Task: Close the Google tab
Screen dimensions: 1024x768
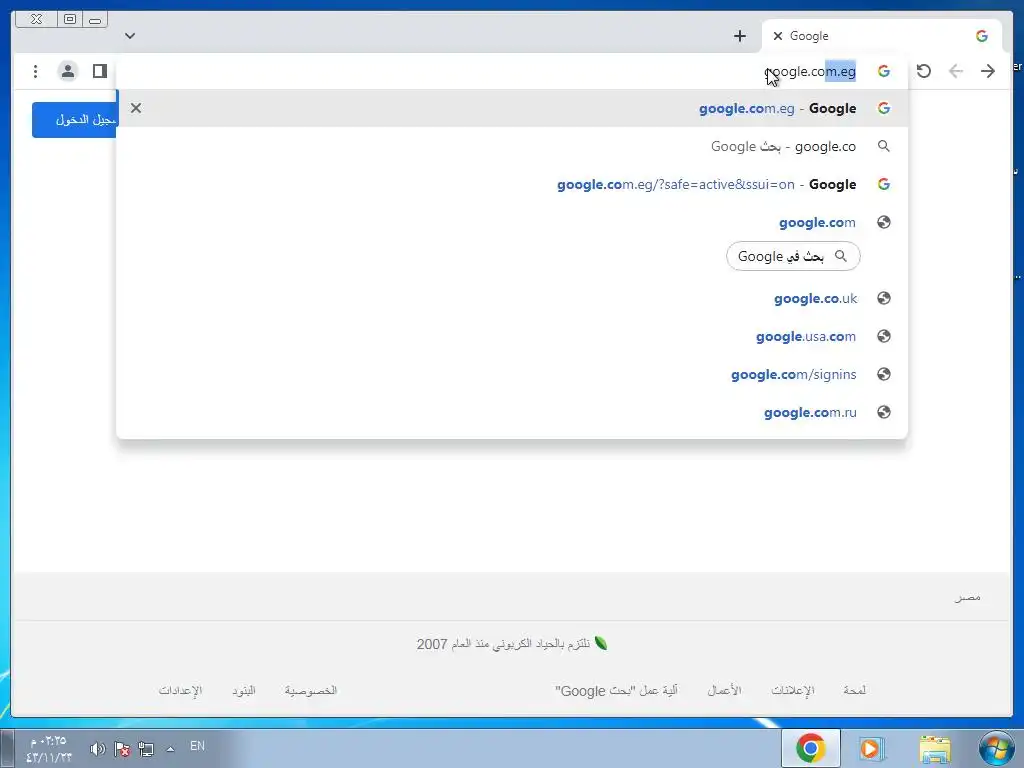Action: [777, 36]
